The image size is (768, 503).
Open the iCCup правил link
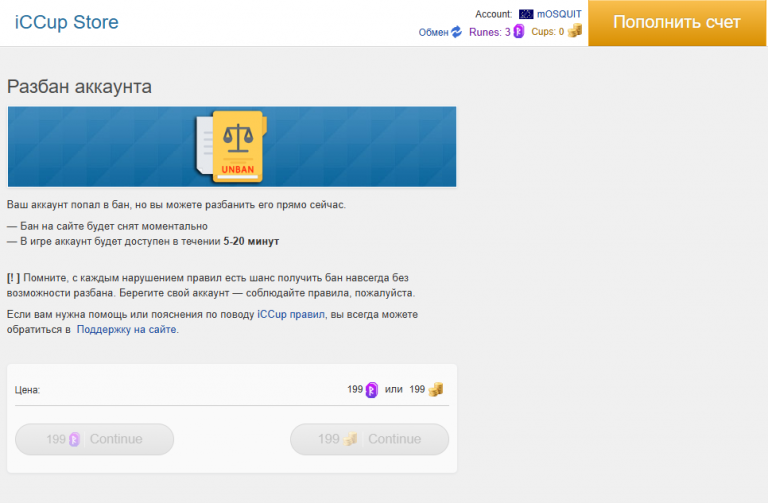pos(291,314)
